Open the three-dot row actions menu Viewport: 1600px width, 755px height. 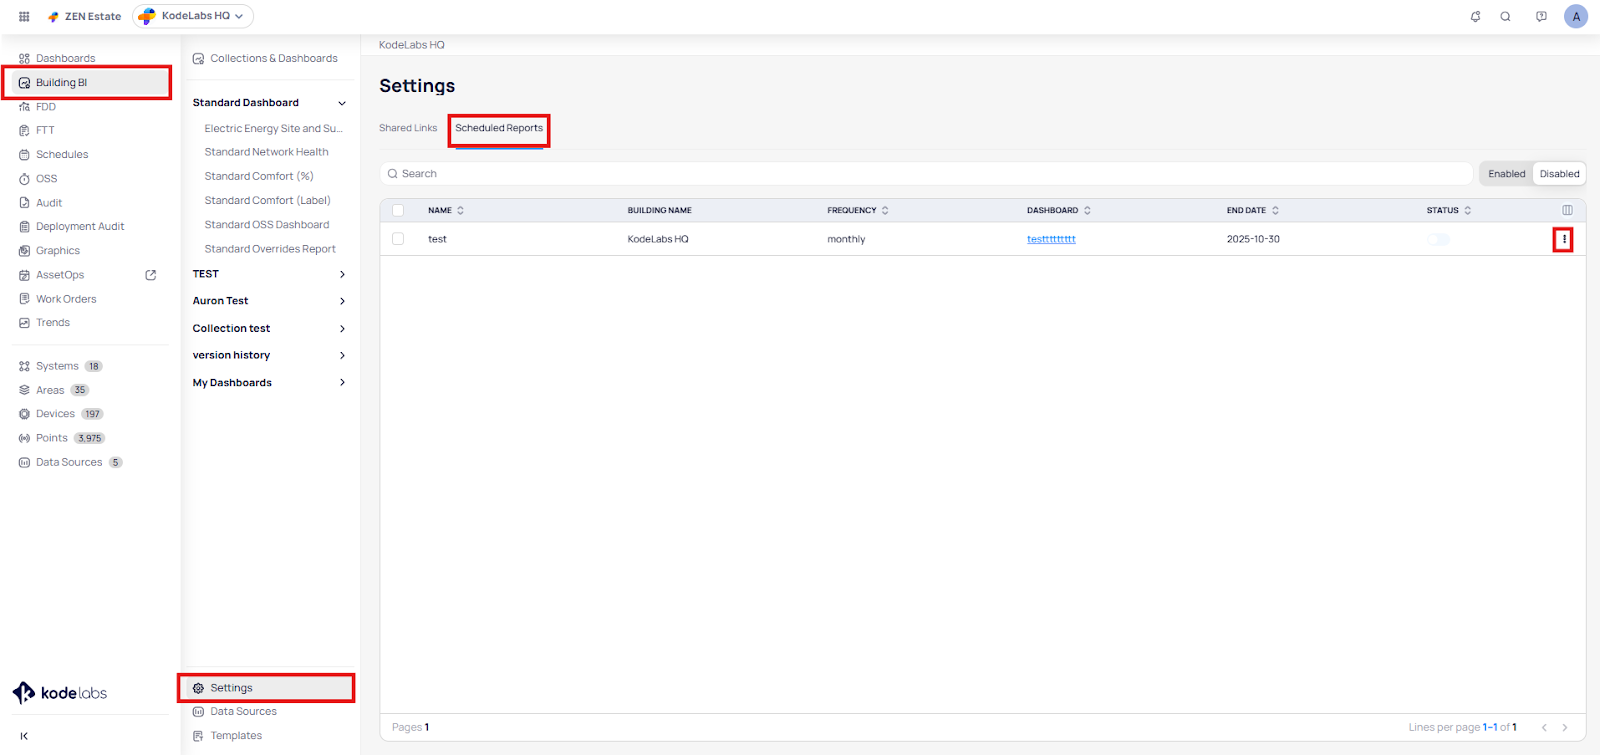tap(1564, 239)
